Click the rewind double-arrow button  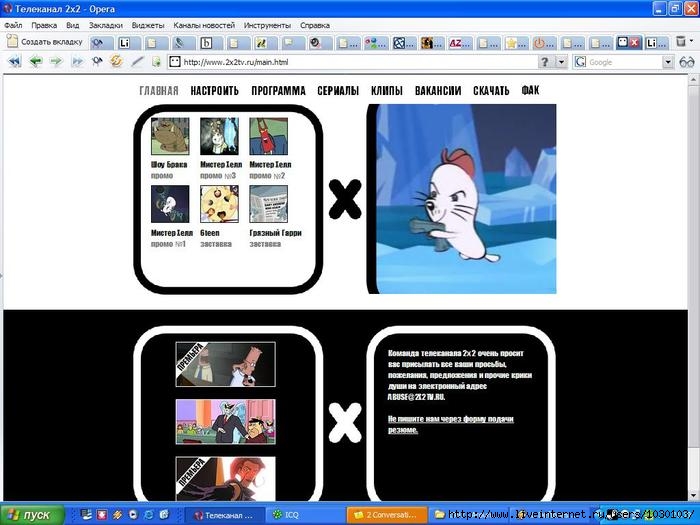coord(15,61)
